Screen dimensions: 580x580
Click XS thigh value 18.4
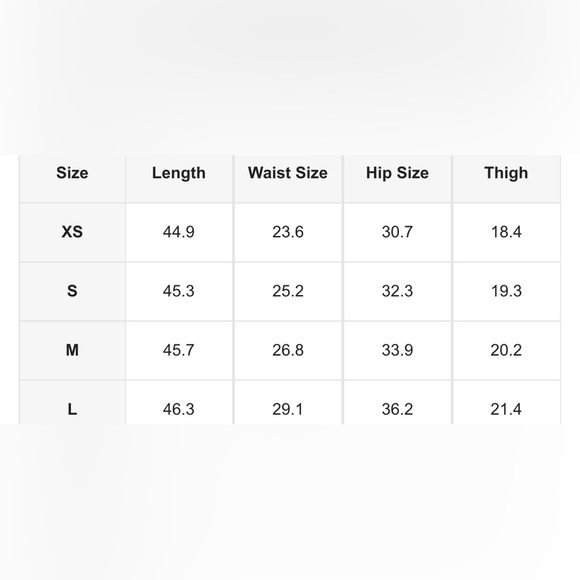[x=506, y=232]
